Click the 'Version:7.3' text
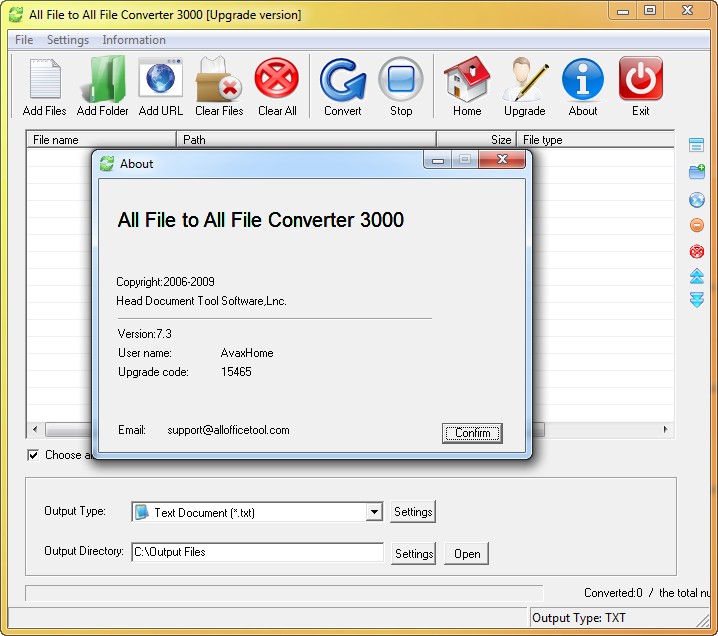The image size is (718, 636). [x=144, y=334]
